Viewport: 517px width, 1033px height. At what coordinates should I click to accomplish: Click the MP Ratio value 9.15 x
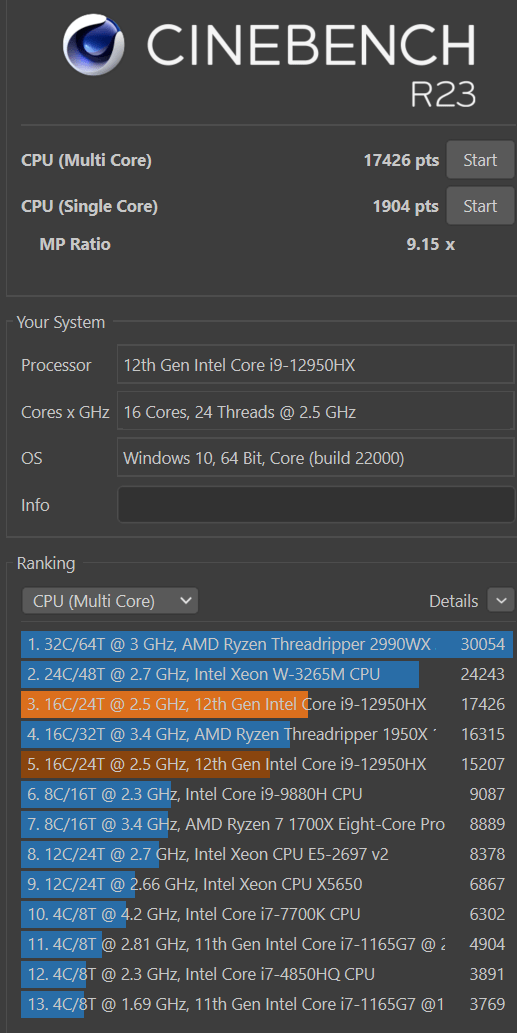tap(431, 244)
